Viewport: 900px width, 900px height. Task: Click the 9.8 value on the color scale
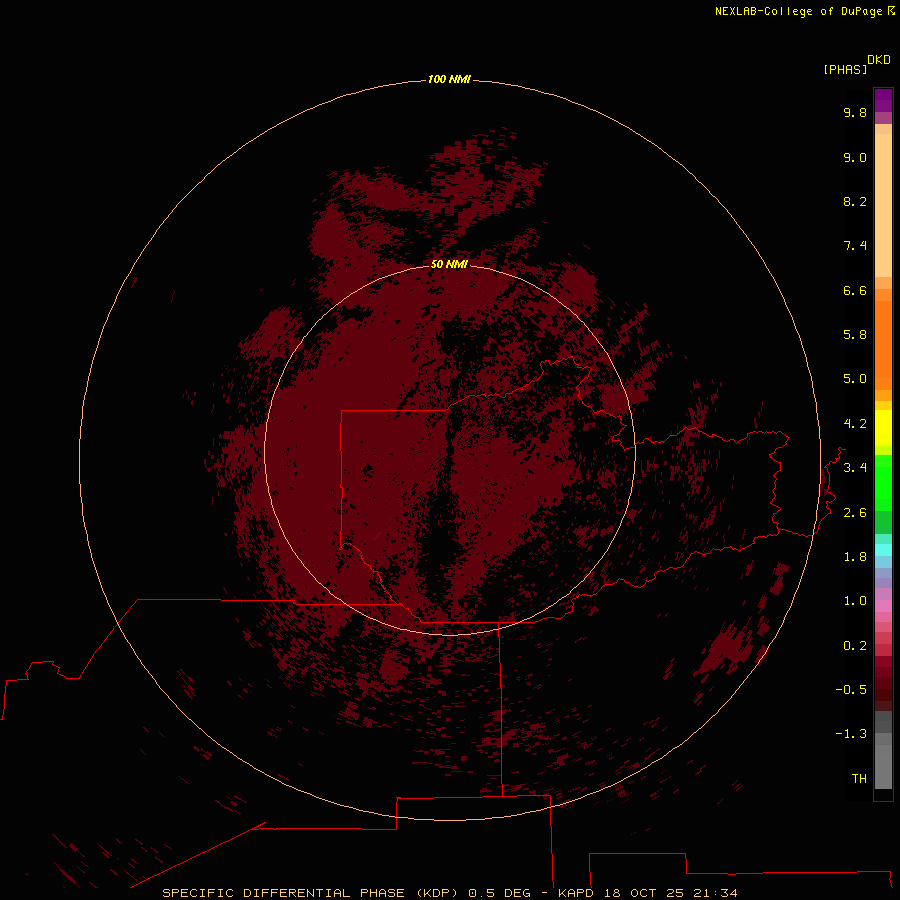855,112
